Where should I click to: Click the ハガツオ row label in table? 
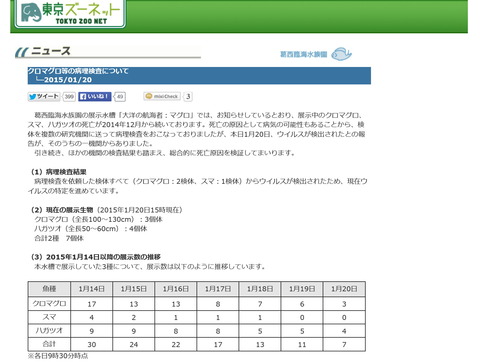pos(49,331)
